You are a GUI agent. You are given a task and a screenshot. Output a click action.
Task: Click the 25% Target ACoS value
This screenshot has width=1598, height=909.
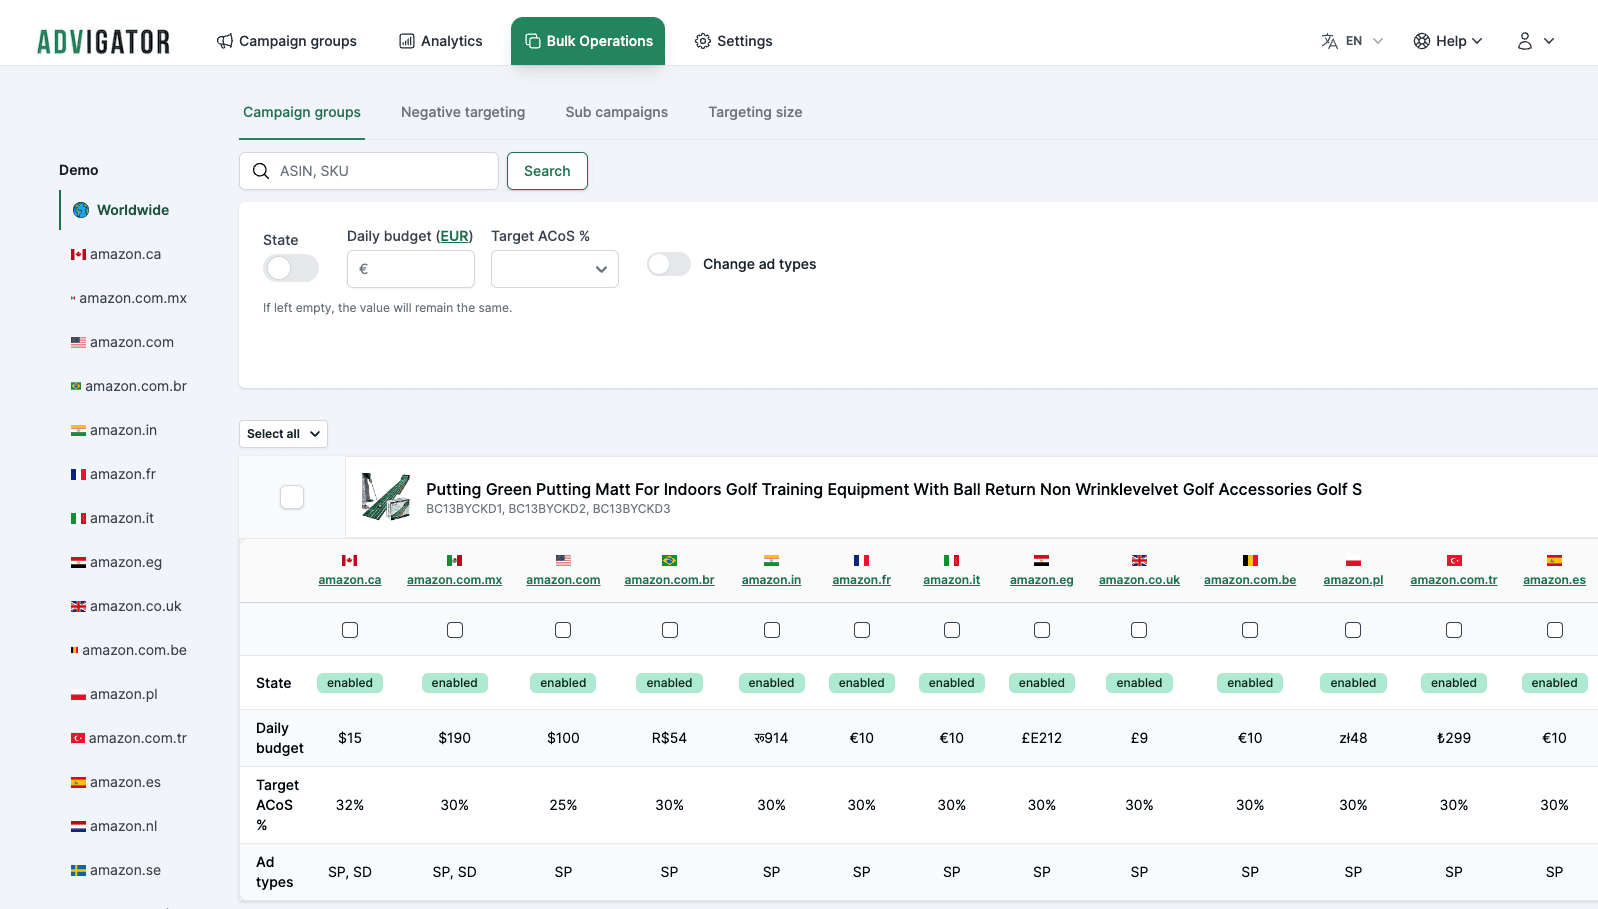(563, 805)
